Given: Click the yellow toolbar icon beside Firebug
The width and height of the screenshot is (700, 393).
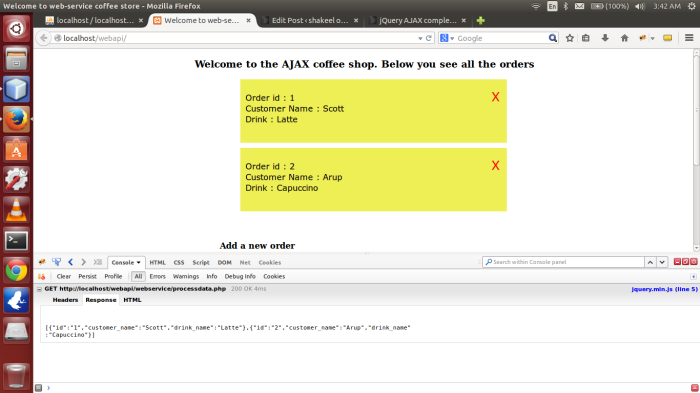Looking at the screenshot, I should pyautogui.click(x=667, y=38).
